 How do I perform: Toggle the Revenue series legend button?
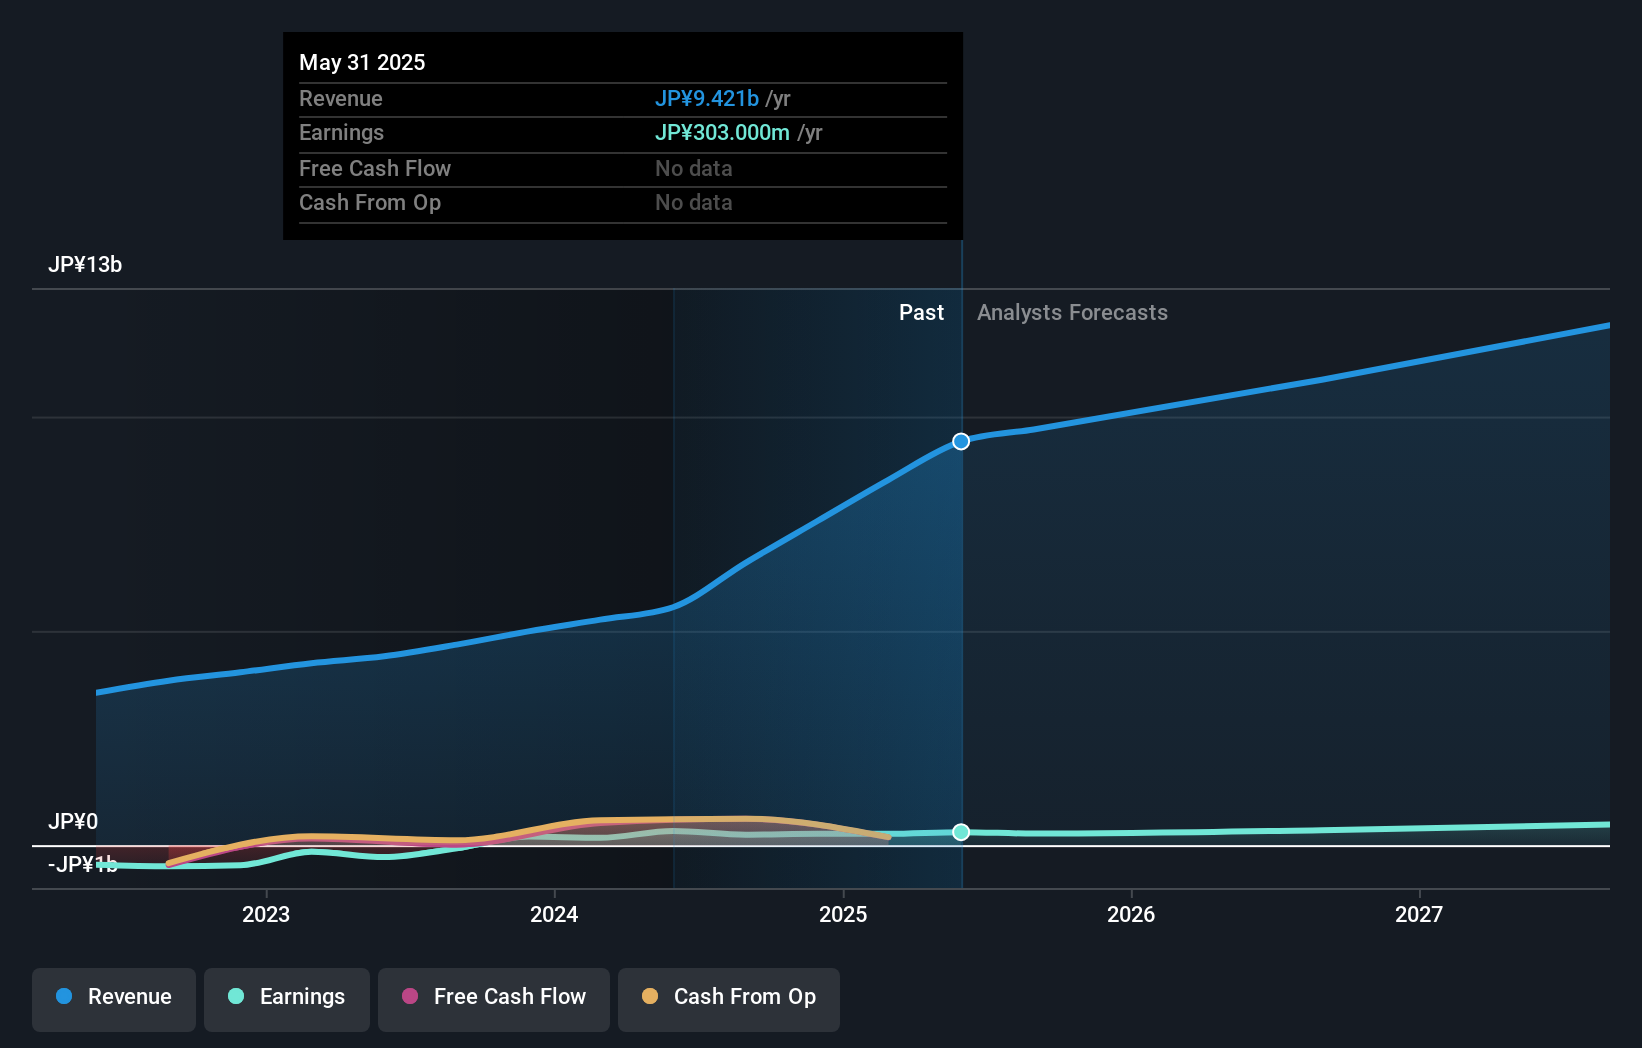[114, 999]
